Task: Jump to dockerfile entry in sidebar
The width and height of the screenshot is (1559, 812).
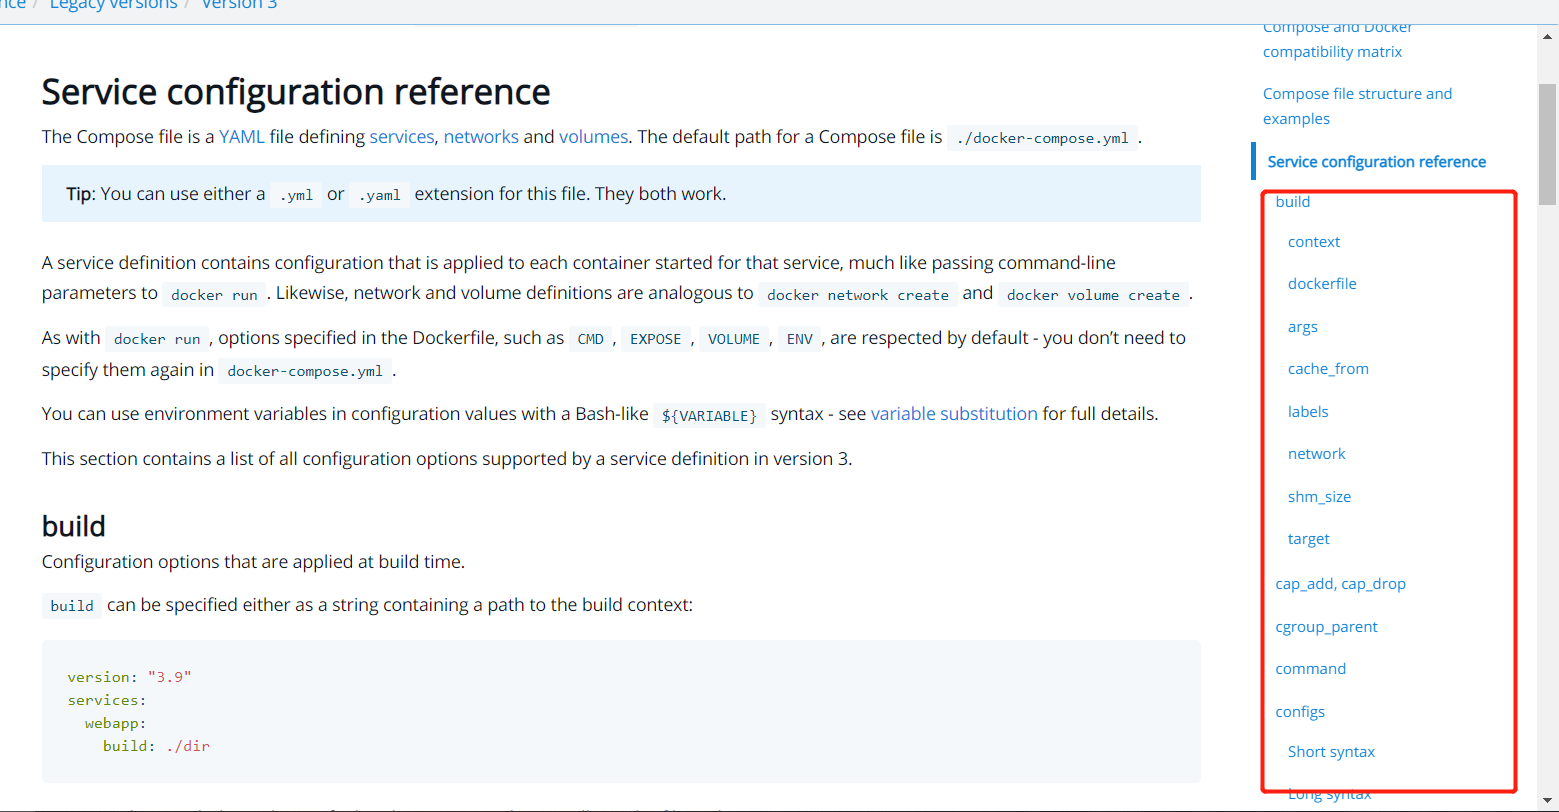Action: (1321, 284)
